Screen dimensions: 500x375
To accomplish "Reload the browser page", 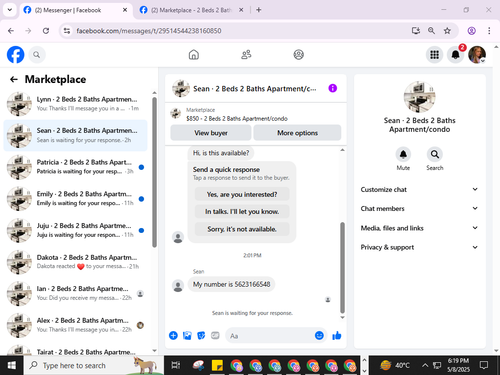I will point(46,31).
